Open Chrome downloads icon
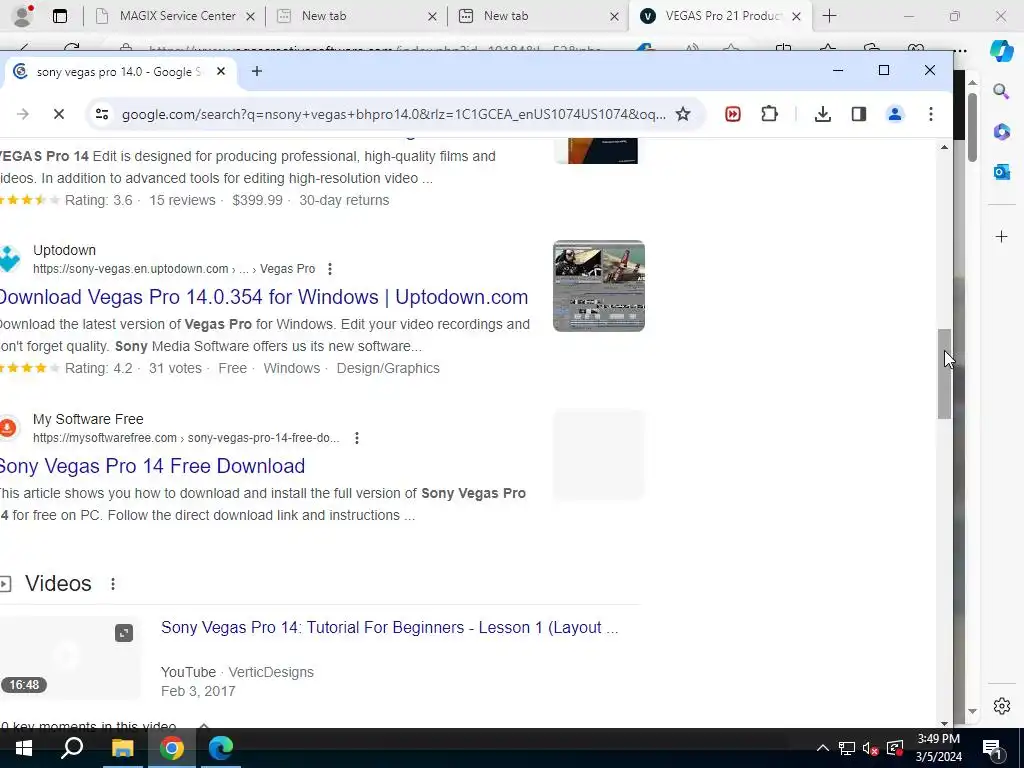Screen dimensions: 1024x768 coord(823,114)
